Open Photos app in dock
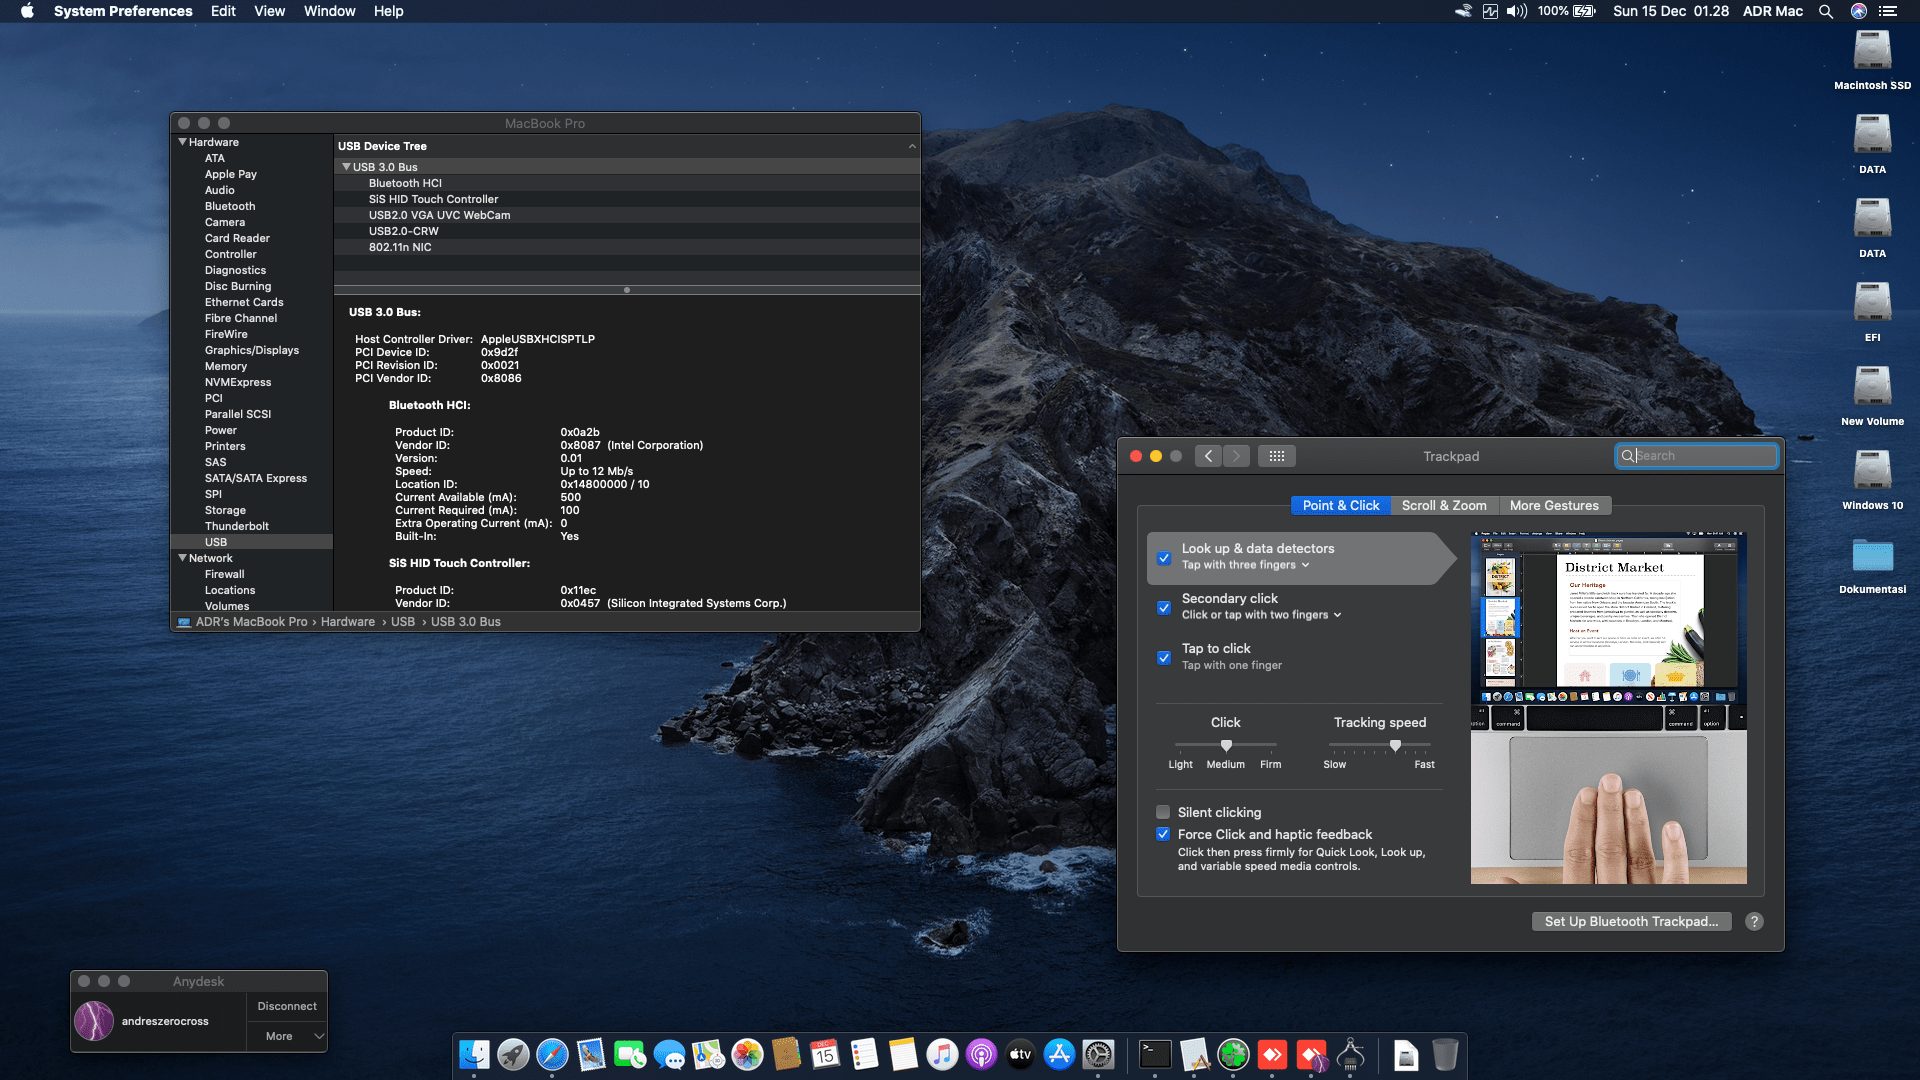Screen dimensions: 1920x1080 tap(747, 1054)
